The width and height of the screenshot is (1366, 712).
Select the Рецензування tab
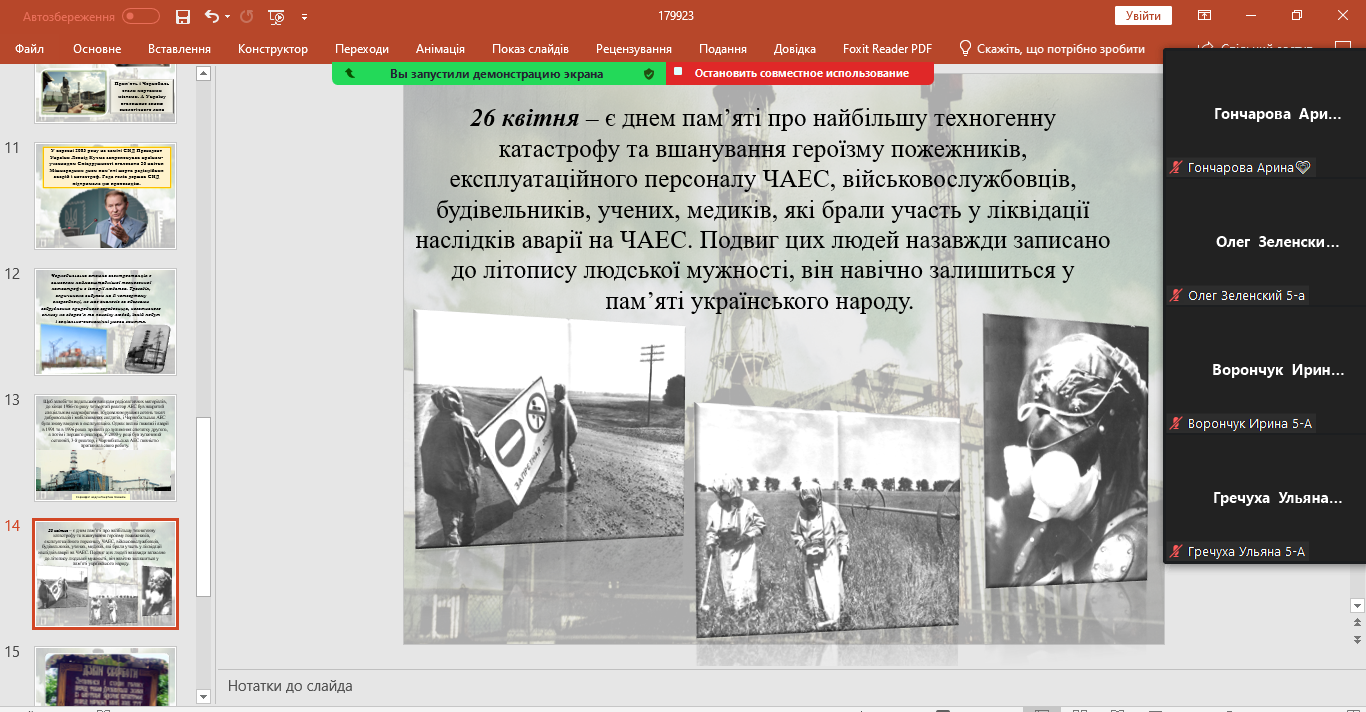(x=634, y=49)
